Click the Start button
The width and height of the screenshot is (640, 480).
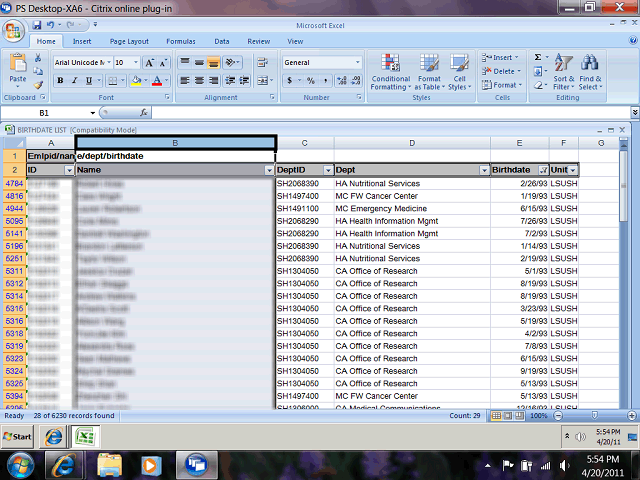pyautogui.click(x=17, y=437)
